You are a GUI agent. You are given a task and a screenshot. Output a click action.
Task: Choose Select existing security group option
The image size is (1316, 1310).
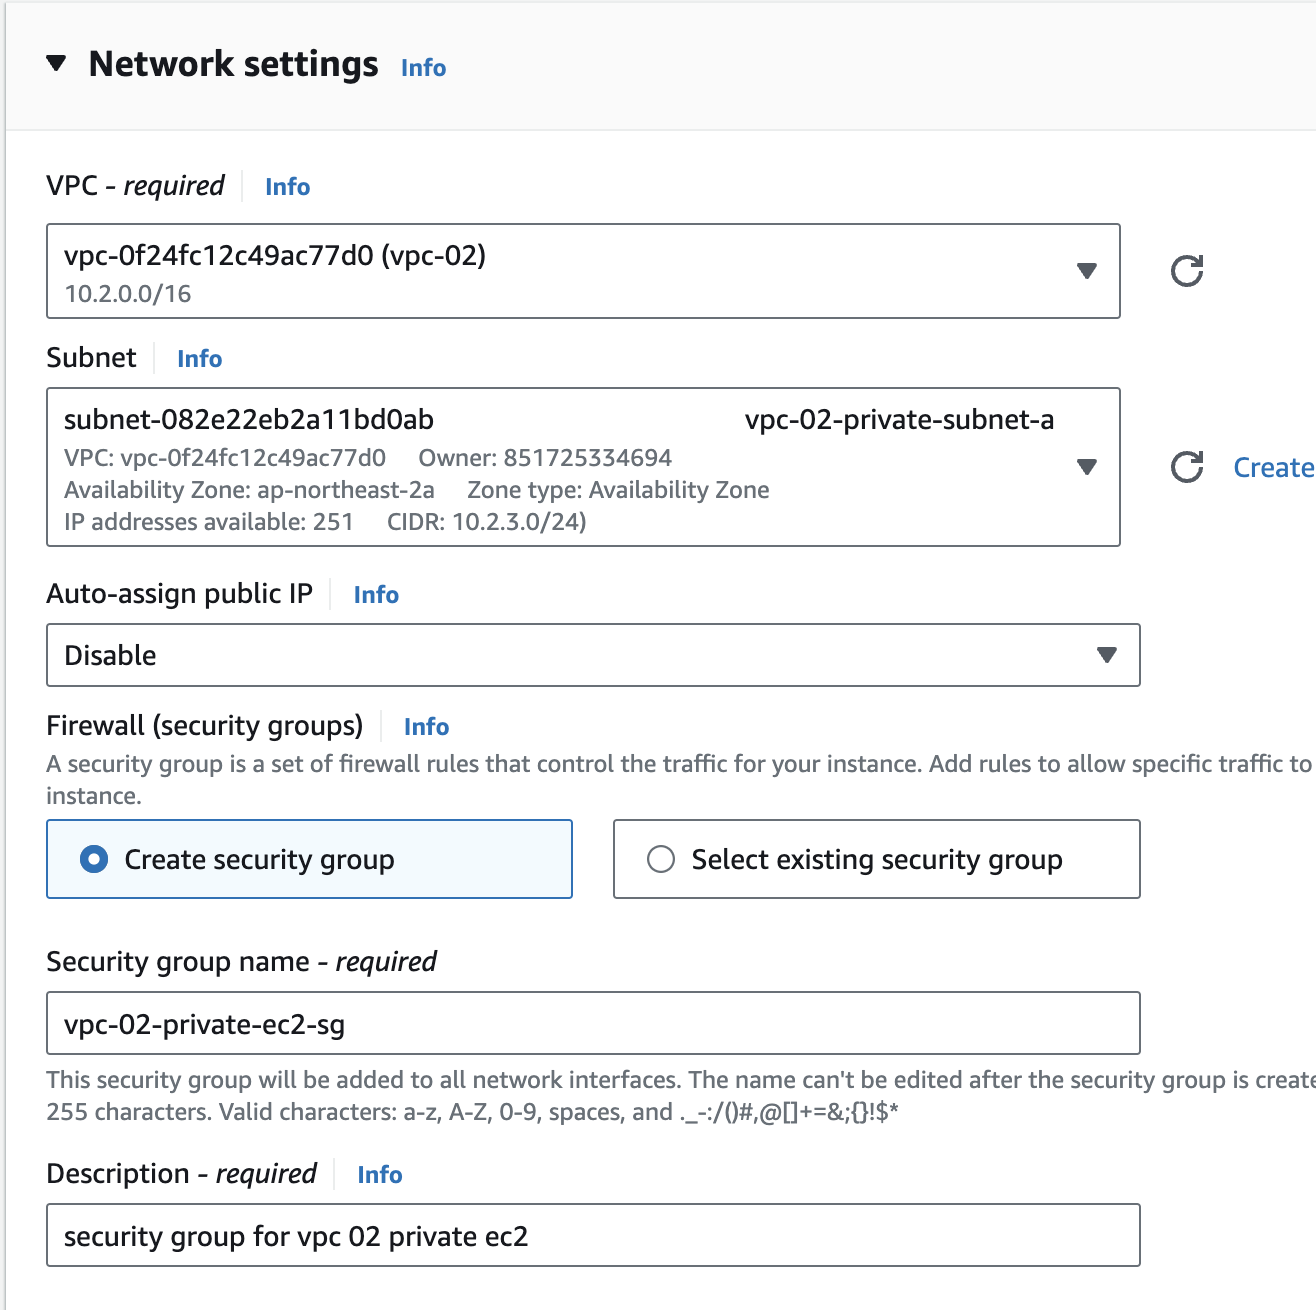point(661,859)
